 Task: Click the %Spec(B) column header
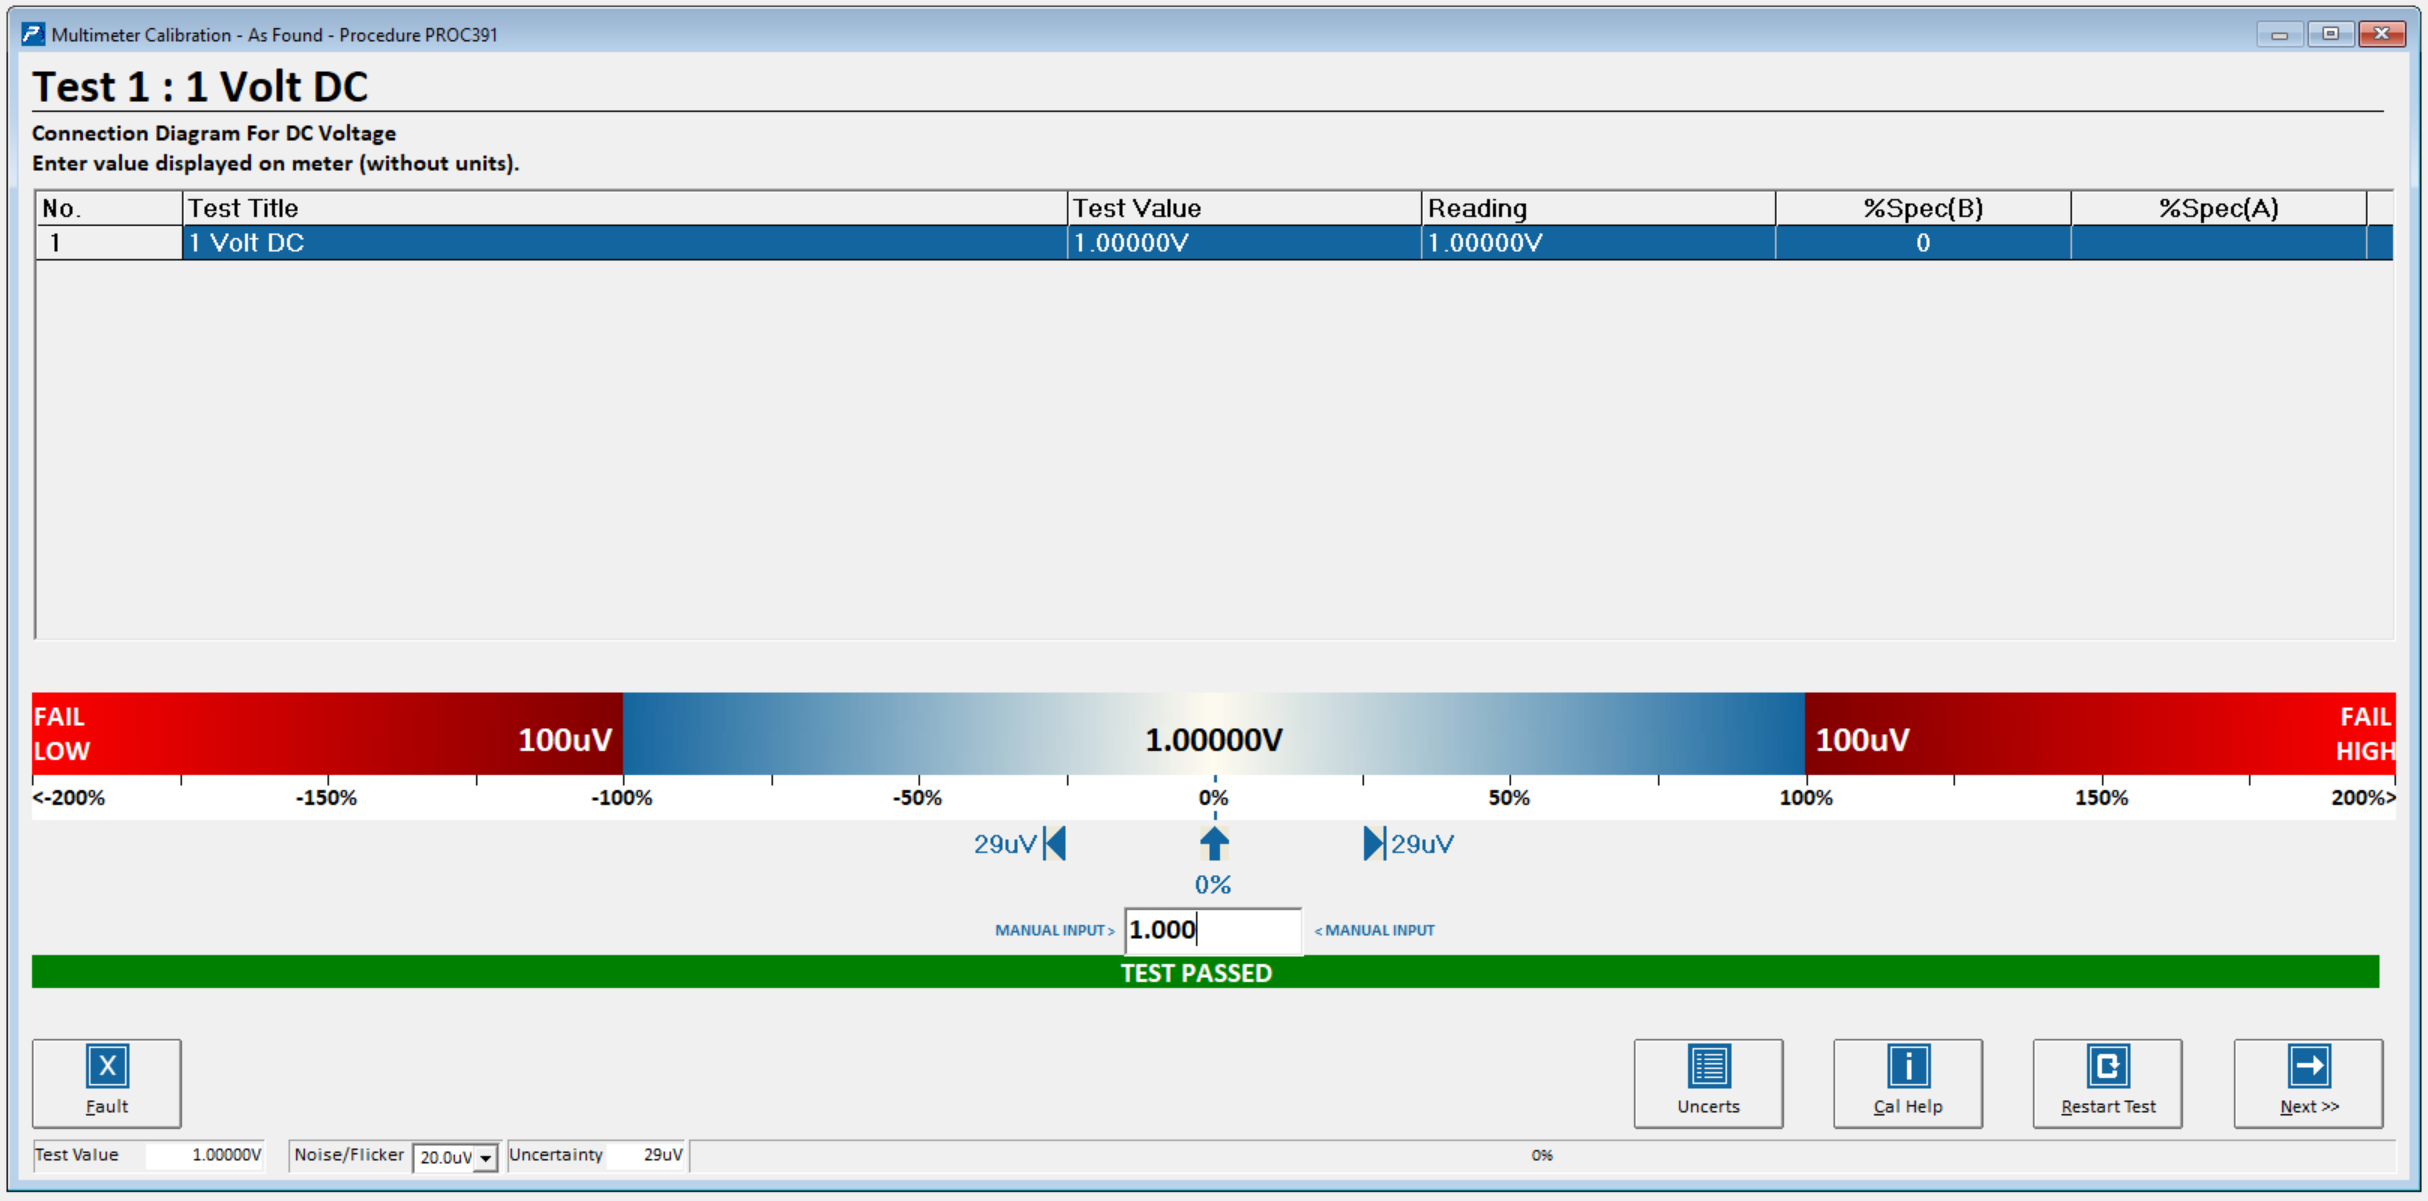[1922, 208]
